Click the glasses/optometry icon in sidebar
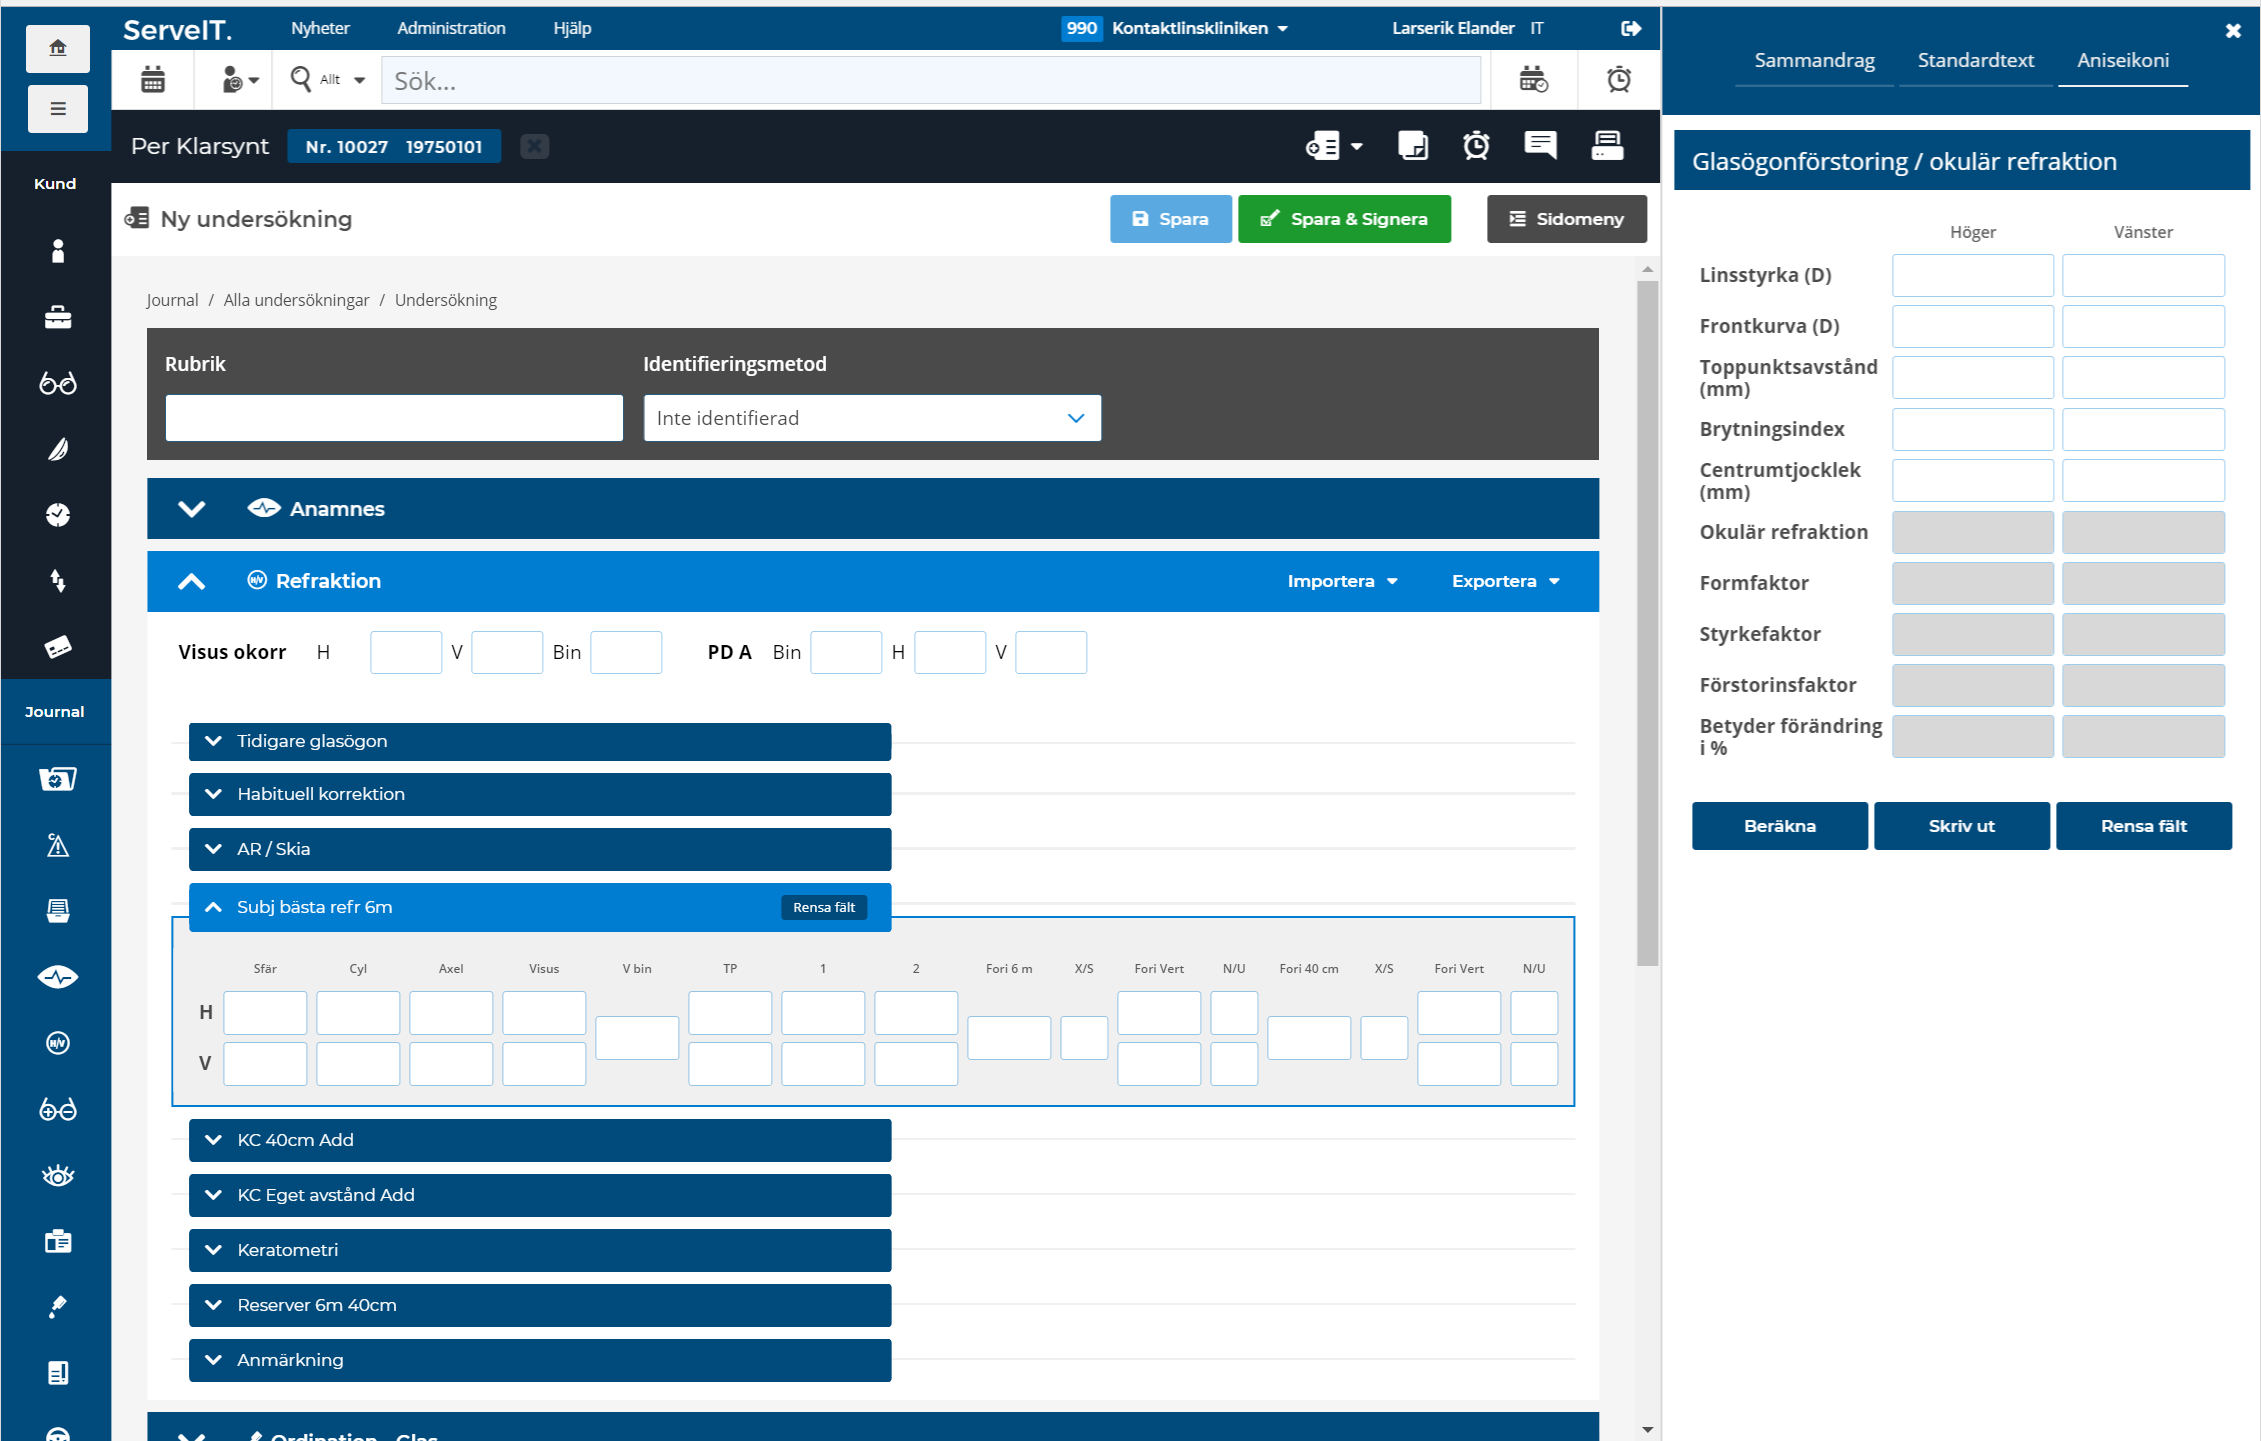This screenshot has width=2261, height=1441. pyautogui.click(x=54, y=383)
